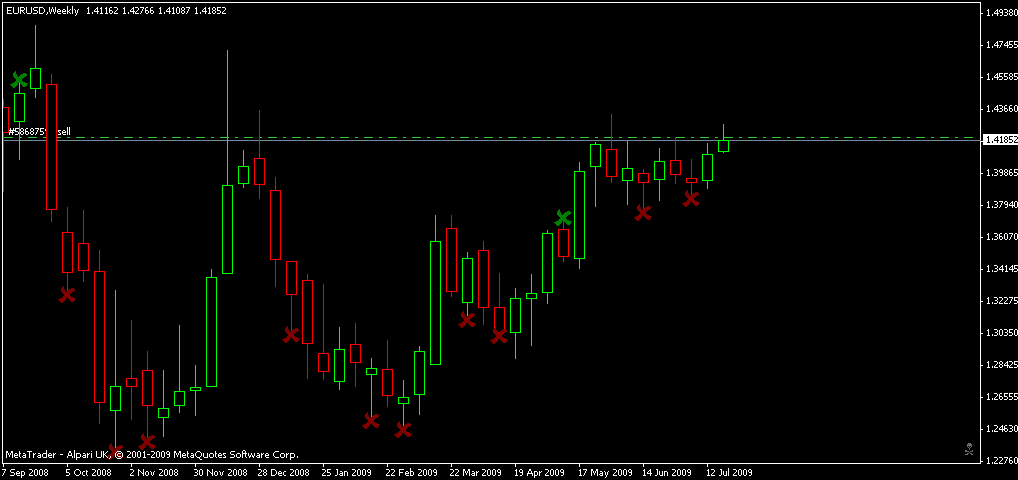This screenshot has height=480, width=1018.
Task: Click the 14 Jun 2009 date label
Action: [x=668, y=472]
